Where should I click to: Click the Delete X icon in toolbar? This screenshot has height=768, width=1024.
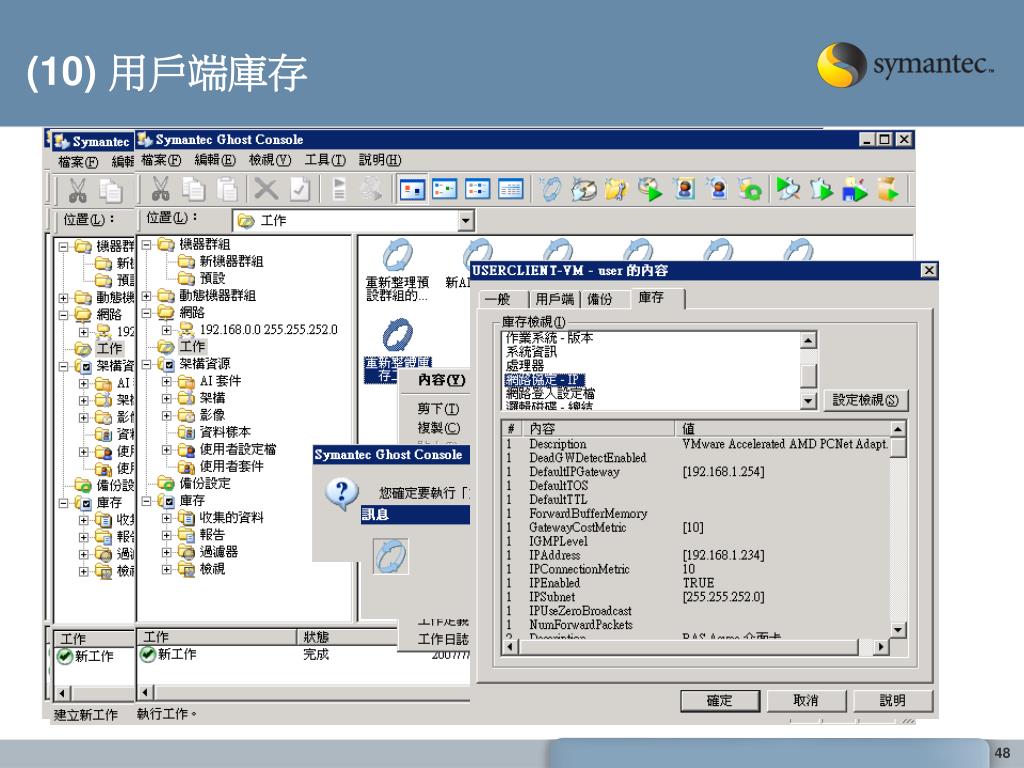pos(265,189)
